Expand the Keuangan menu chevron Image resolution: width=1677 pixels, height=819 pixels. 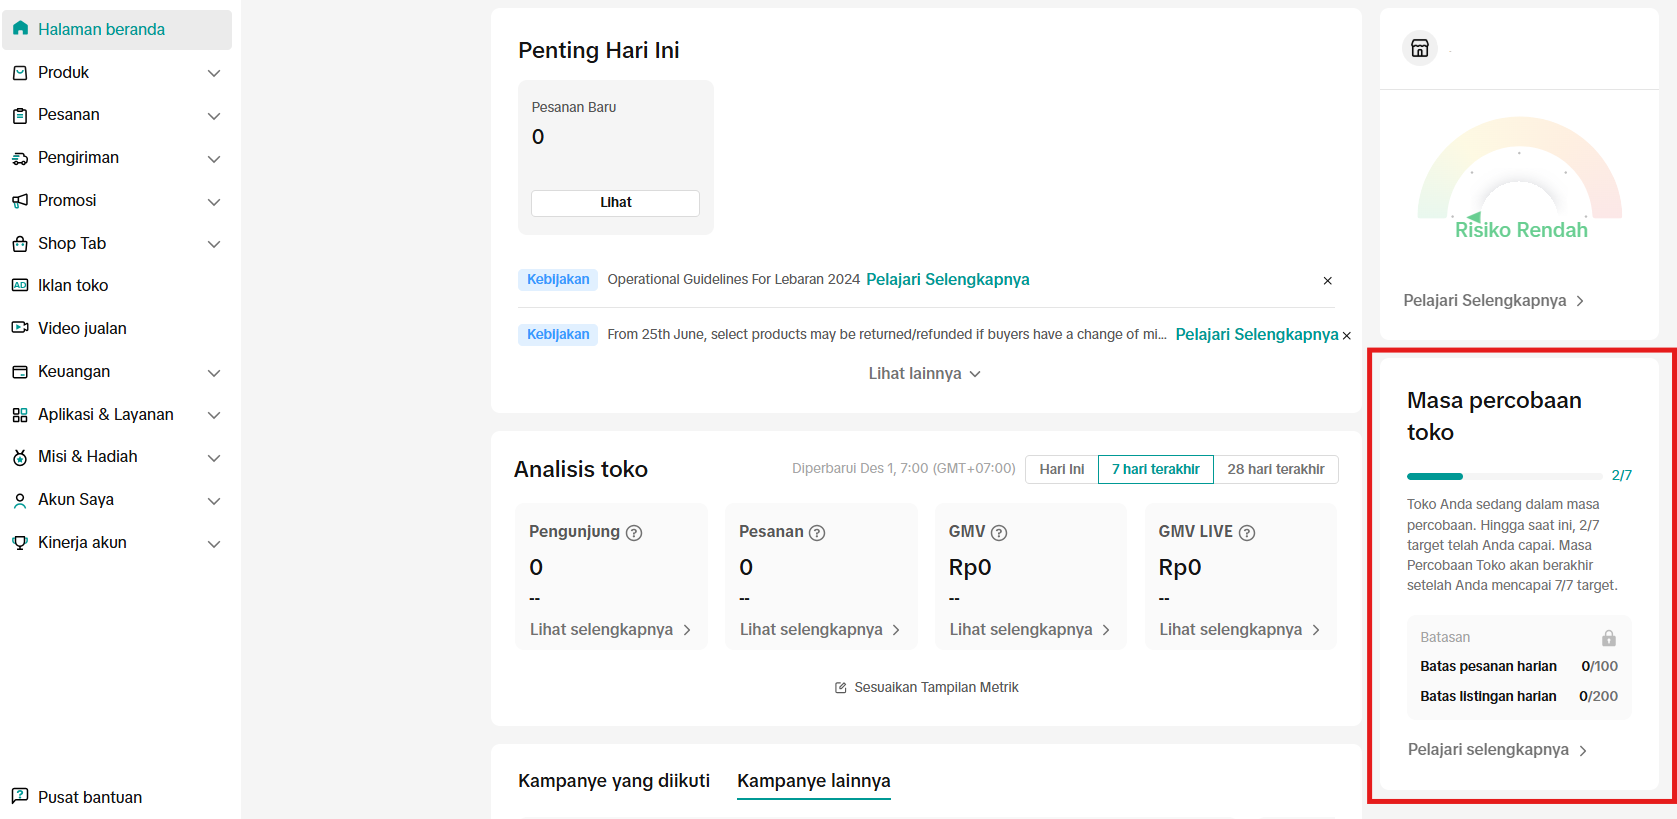pyautogui.click(x=213, y=373)
